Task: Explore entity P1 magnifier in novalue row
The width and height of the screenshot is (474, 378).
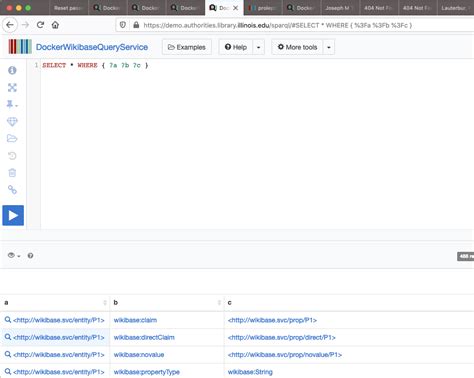Action: pyautogui.click(x=8, y=354)
